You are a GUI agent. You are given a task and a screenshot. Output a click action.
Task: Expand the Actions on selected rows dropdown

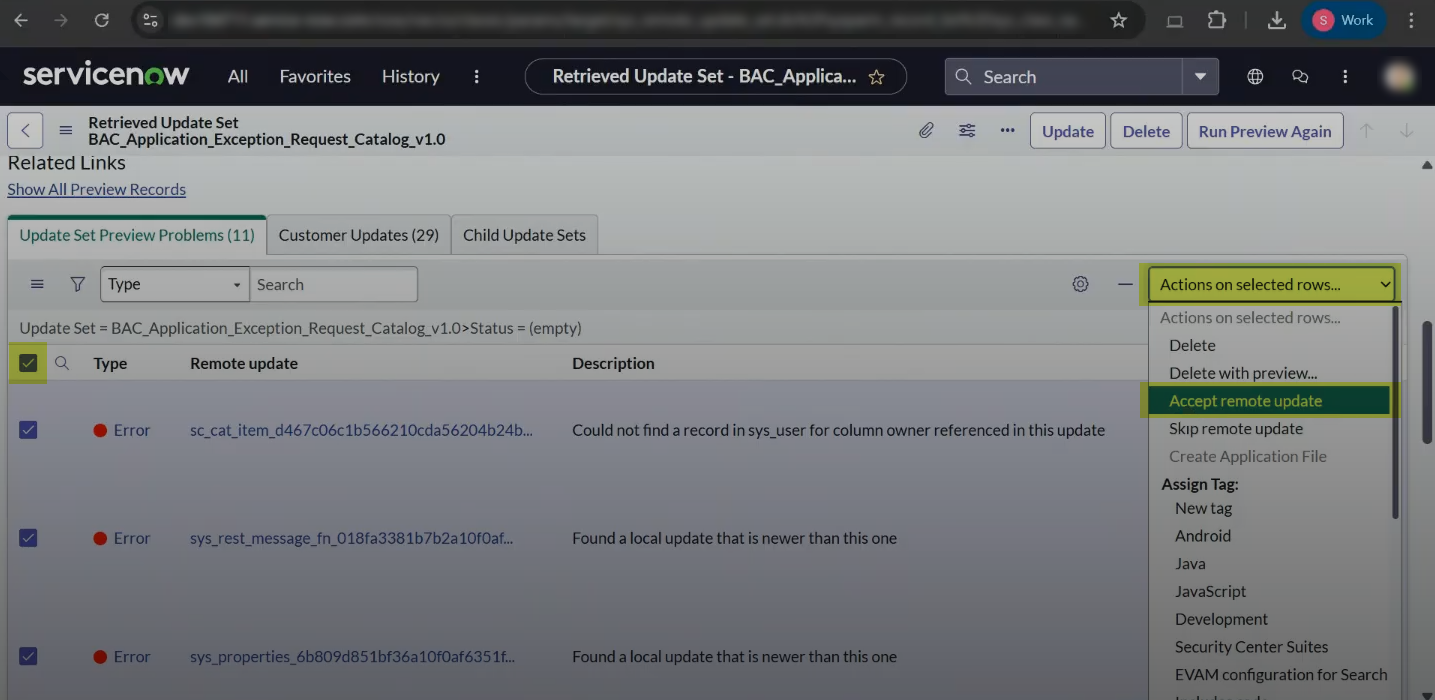click(1274, 284)
